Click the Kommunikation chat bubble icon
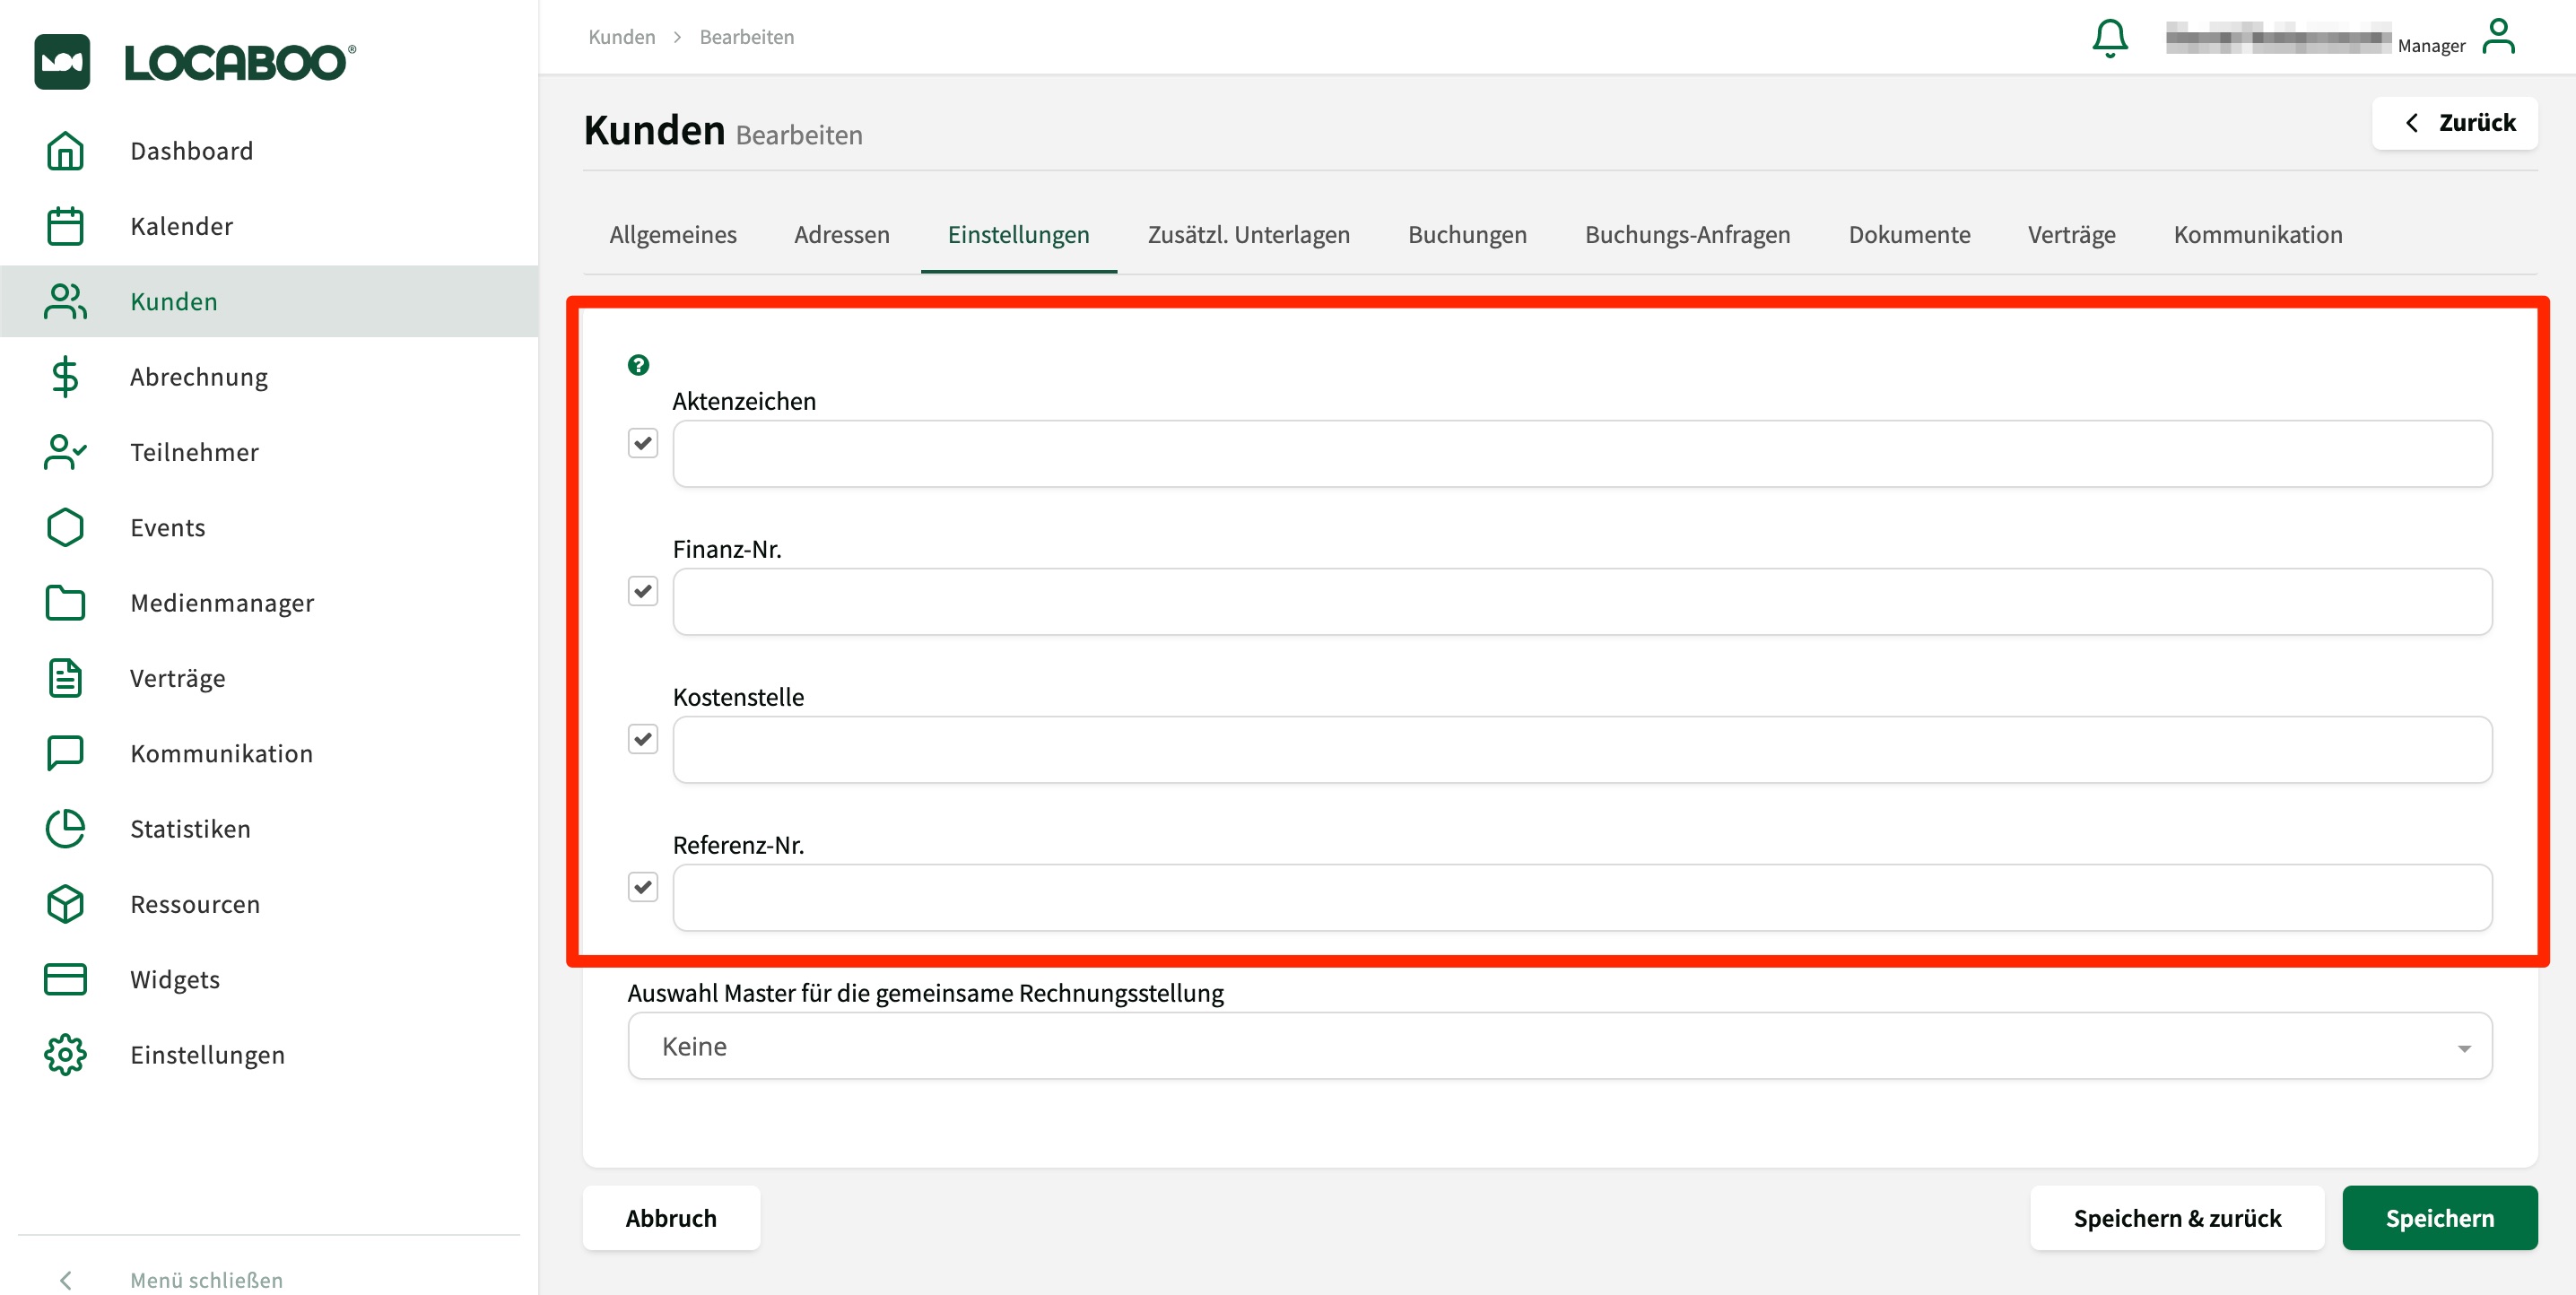Viewport: 2576px width, 1295px height. coord(65,753)
